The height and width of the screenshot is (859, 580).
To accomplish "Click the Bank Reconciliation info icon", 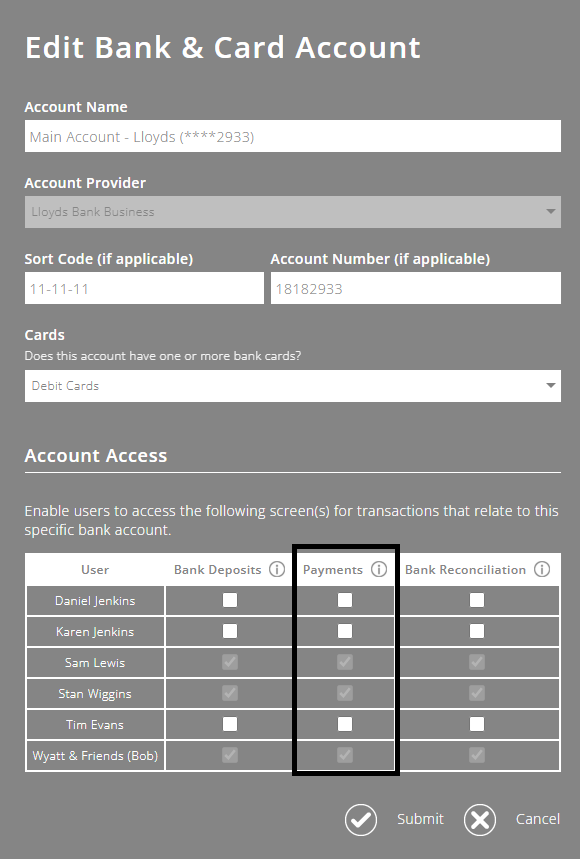I will tap(542, 569).
